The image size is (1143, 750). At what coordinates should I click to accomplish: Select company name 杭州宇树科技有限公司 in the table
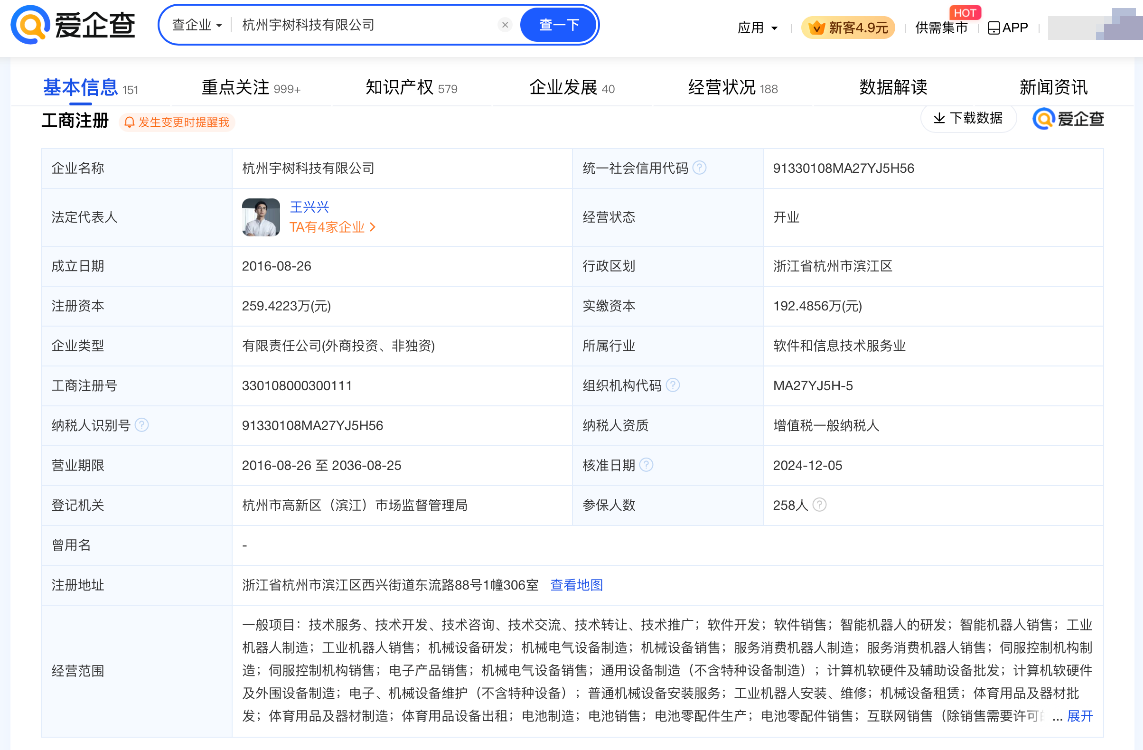pyautogui.click(x=308, y=168)
